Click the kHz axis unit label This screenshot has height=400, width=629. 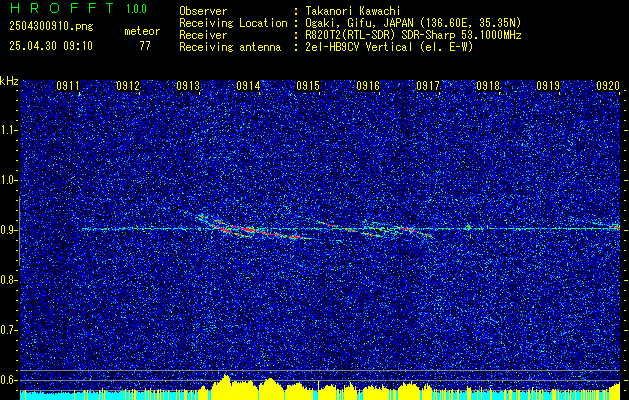[9, 81]
